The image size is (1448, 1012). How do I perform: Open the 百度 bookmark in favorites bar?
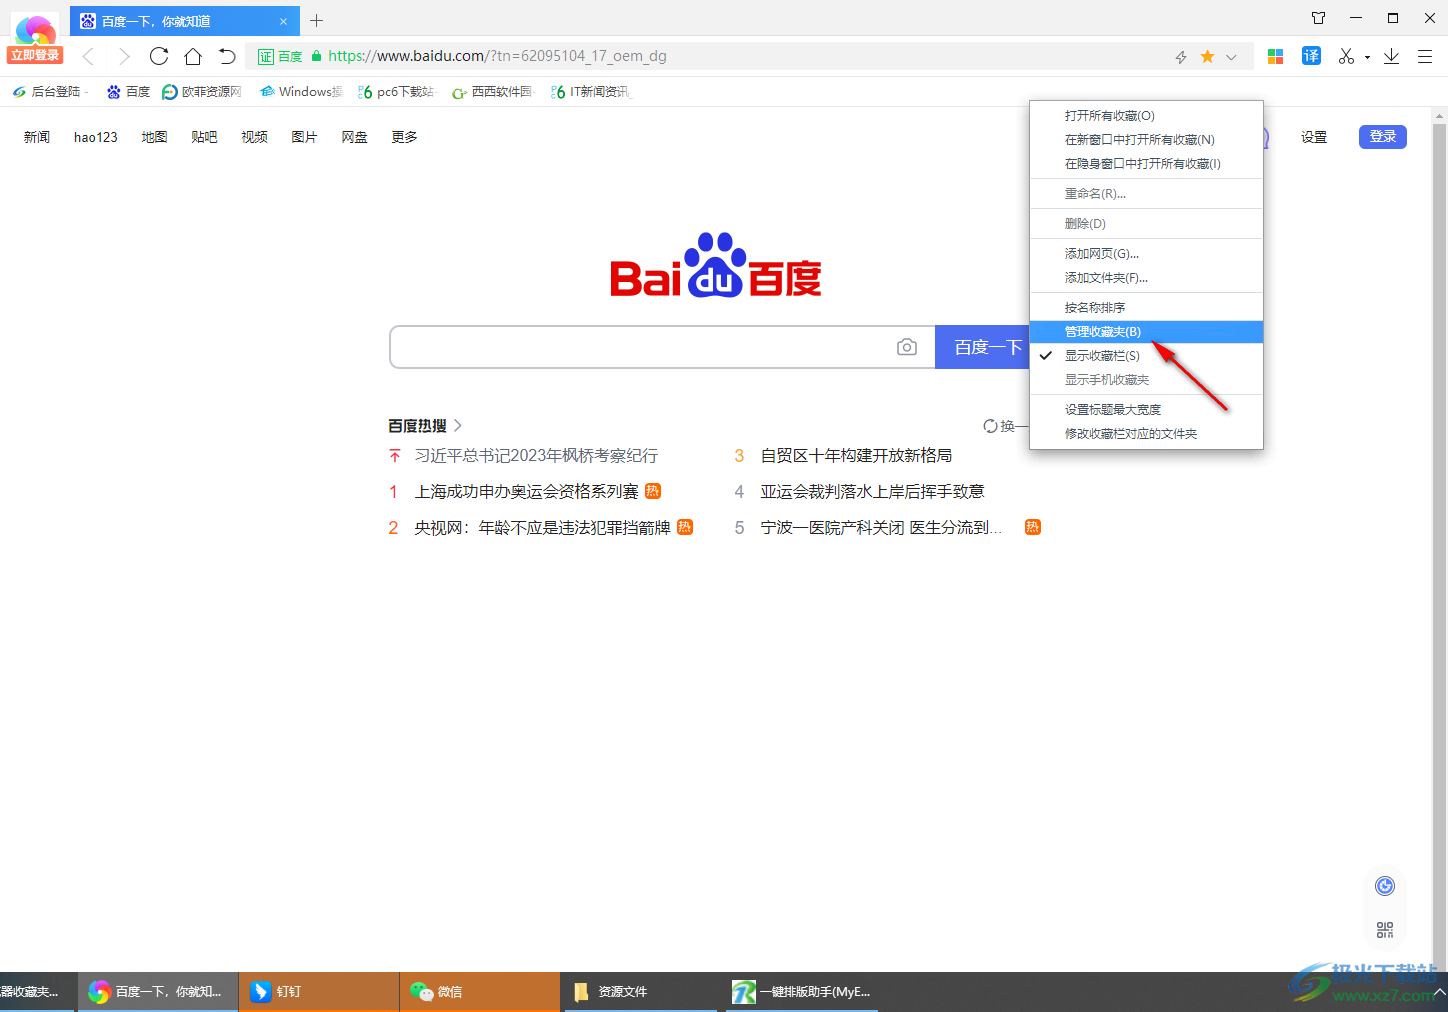coord(128,91)
